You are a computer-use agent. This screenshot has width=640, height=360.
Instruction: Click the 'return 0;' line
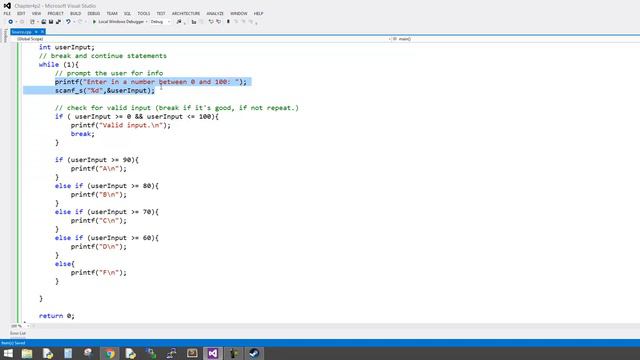[x=57, y=316]
